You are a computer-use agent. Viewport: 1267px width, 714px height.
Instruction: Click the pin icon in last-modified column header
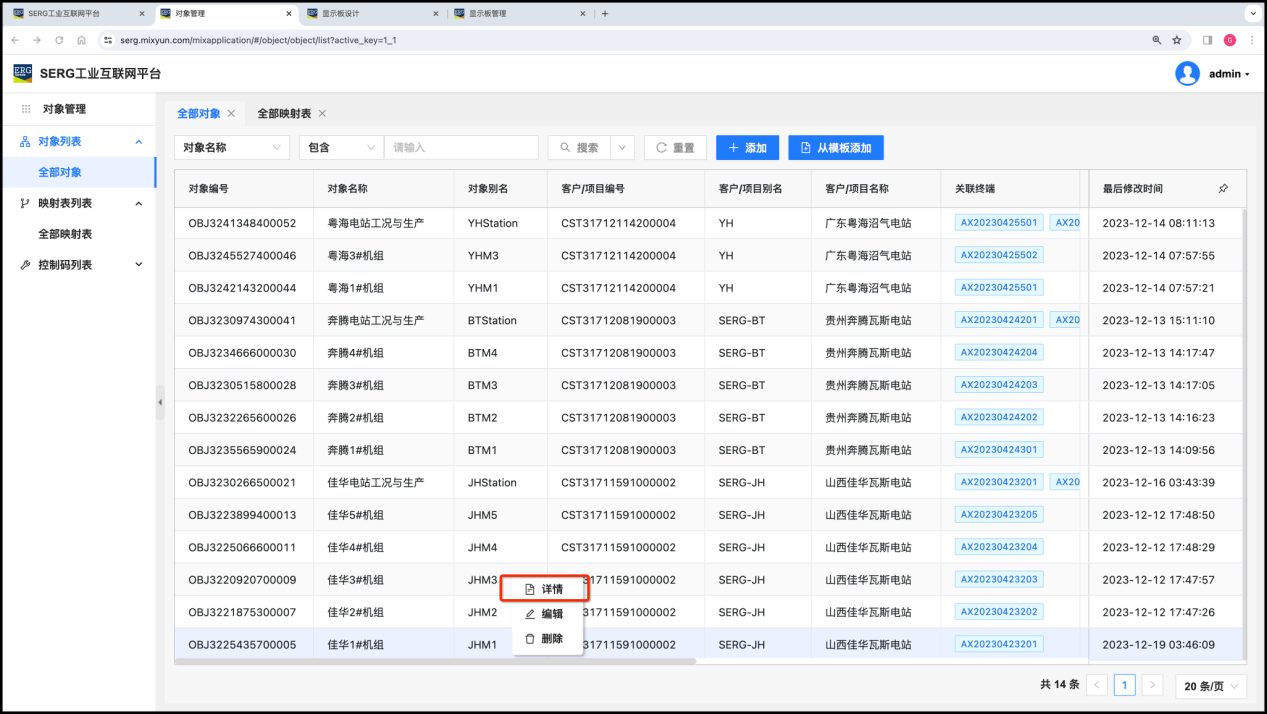pos(1223,188)
